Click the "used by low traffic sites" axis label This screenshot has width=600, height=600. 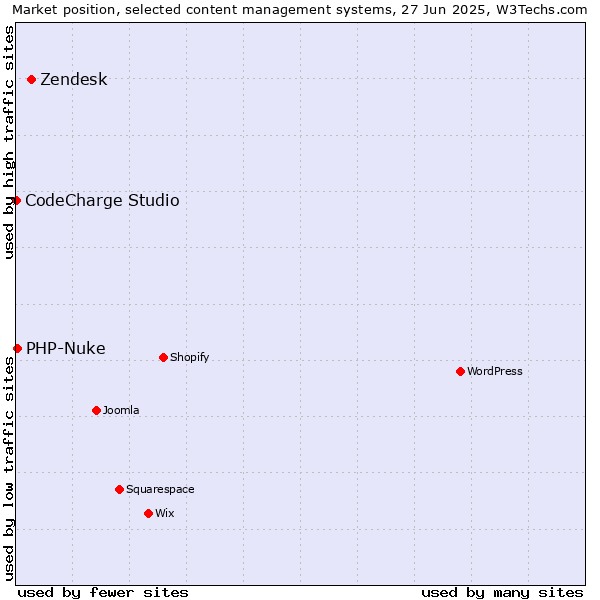pos(9,469)
